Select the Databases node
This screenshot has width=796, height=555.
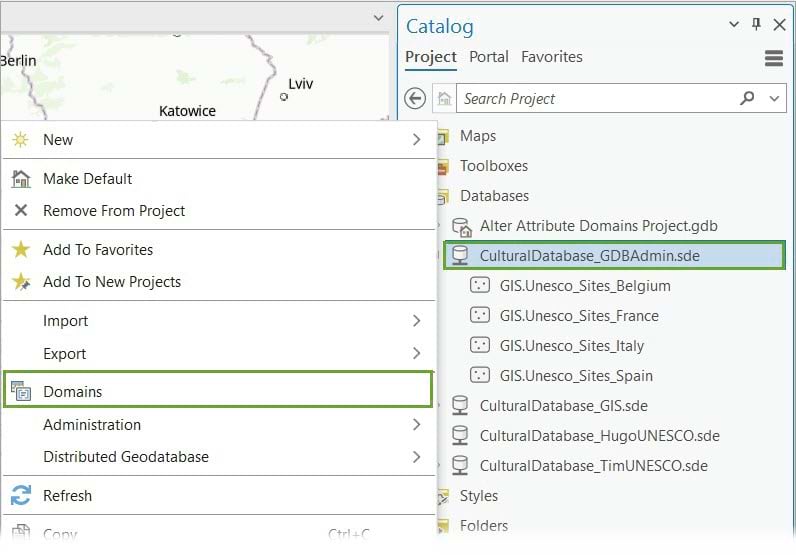tap(494, 196)
